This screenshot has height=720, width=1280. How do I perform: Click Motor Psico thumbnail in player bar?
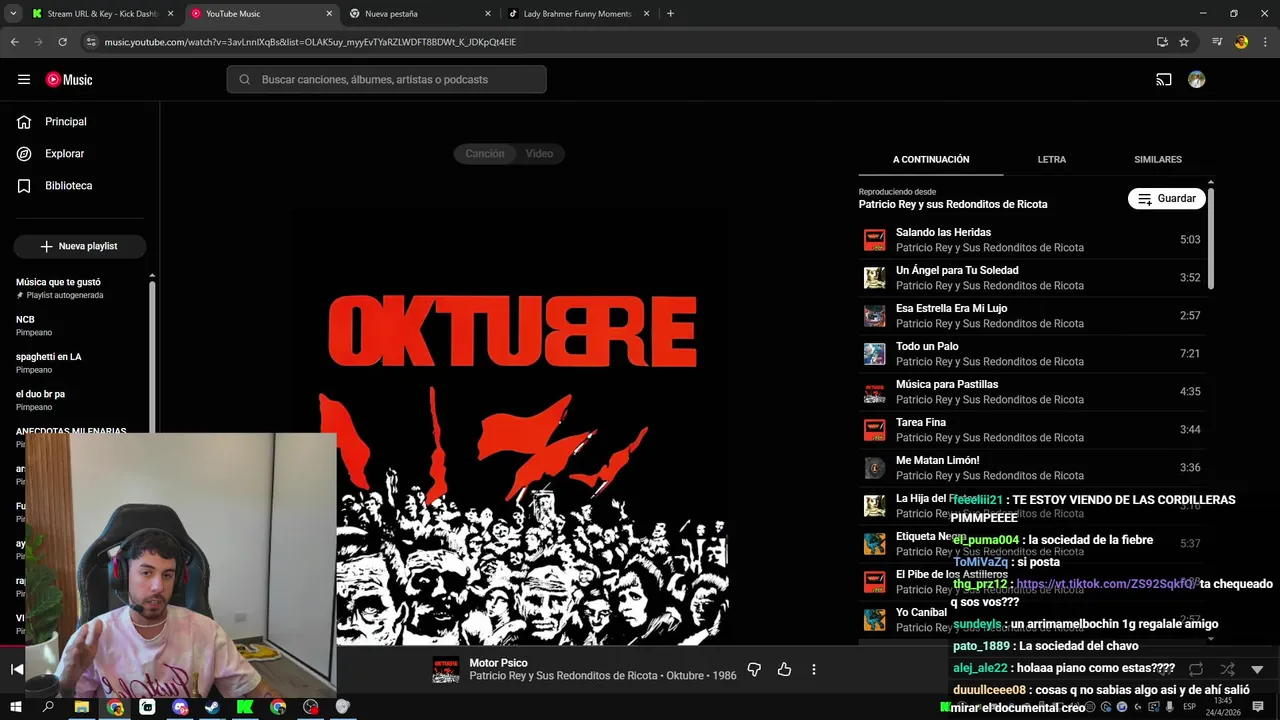click(x=446, y=670)
